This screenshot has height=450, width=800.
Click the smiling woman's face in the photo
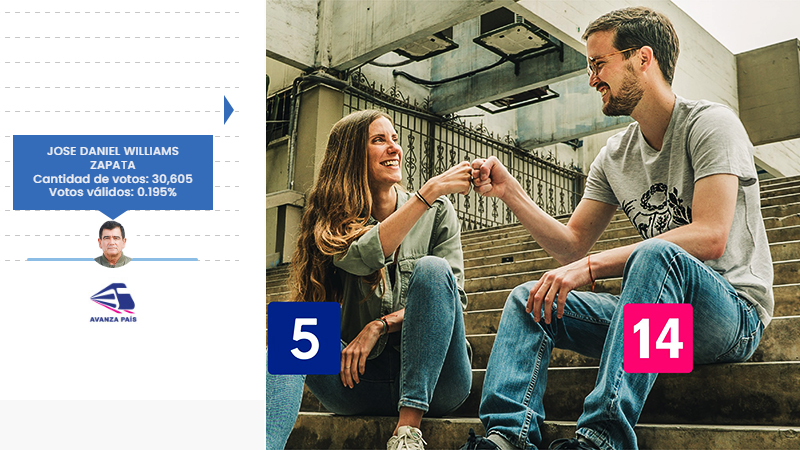click(383, 147)
